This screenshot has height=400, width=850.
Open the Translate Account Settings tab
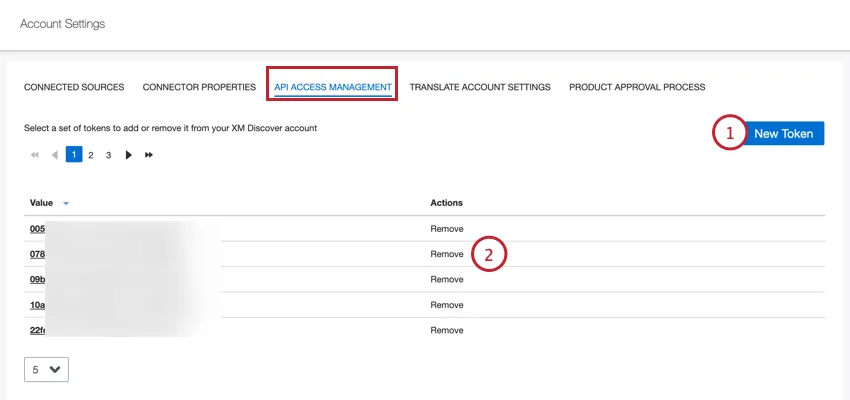[480, 87]
